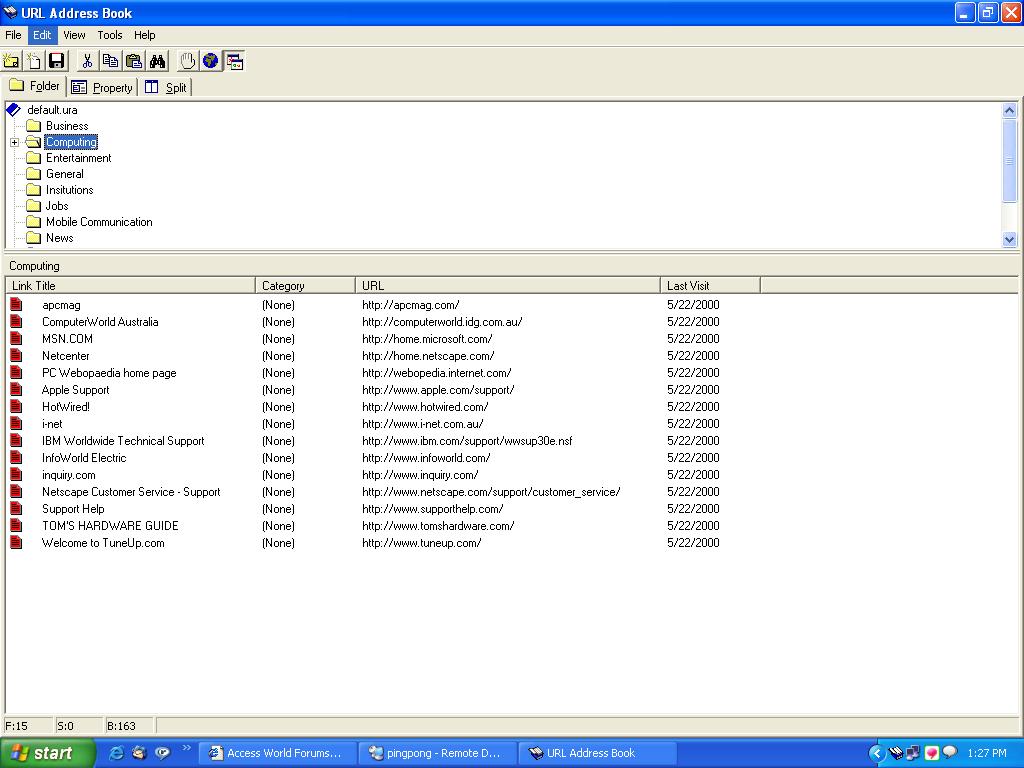Screen dimensions: 1024x768
Task: Select the Netcenter link title
Action: pyautogui.click(x=65, y=355)
